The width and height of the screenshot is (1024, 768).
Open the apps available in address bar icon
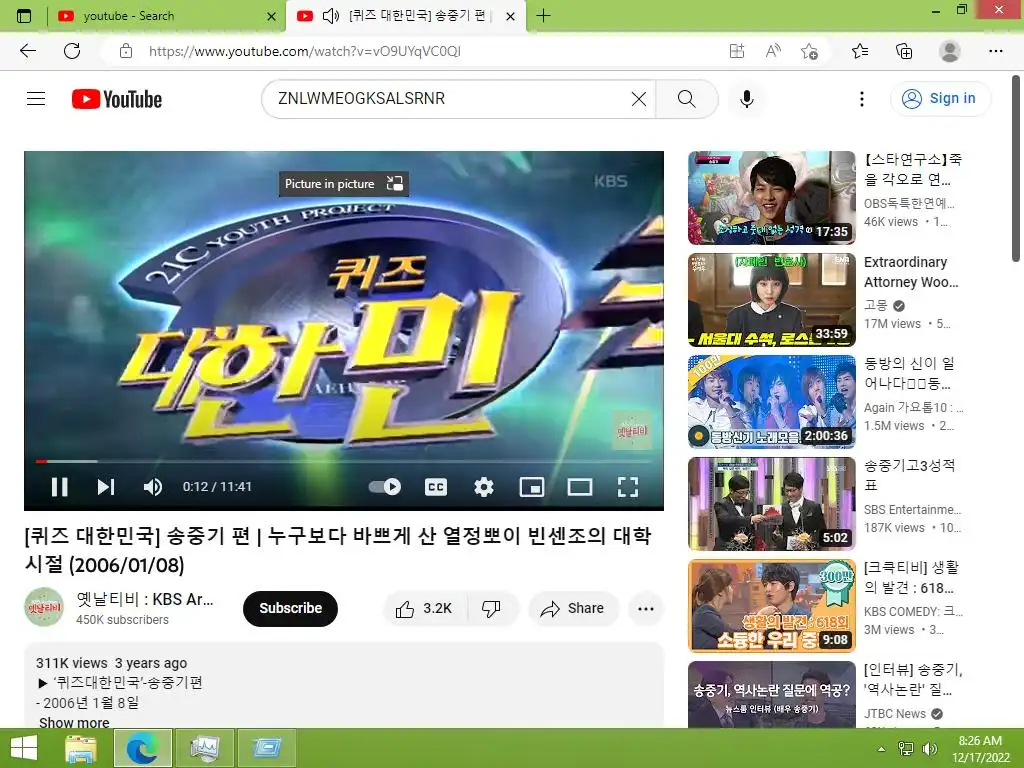point(737,51)
